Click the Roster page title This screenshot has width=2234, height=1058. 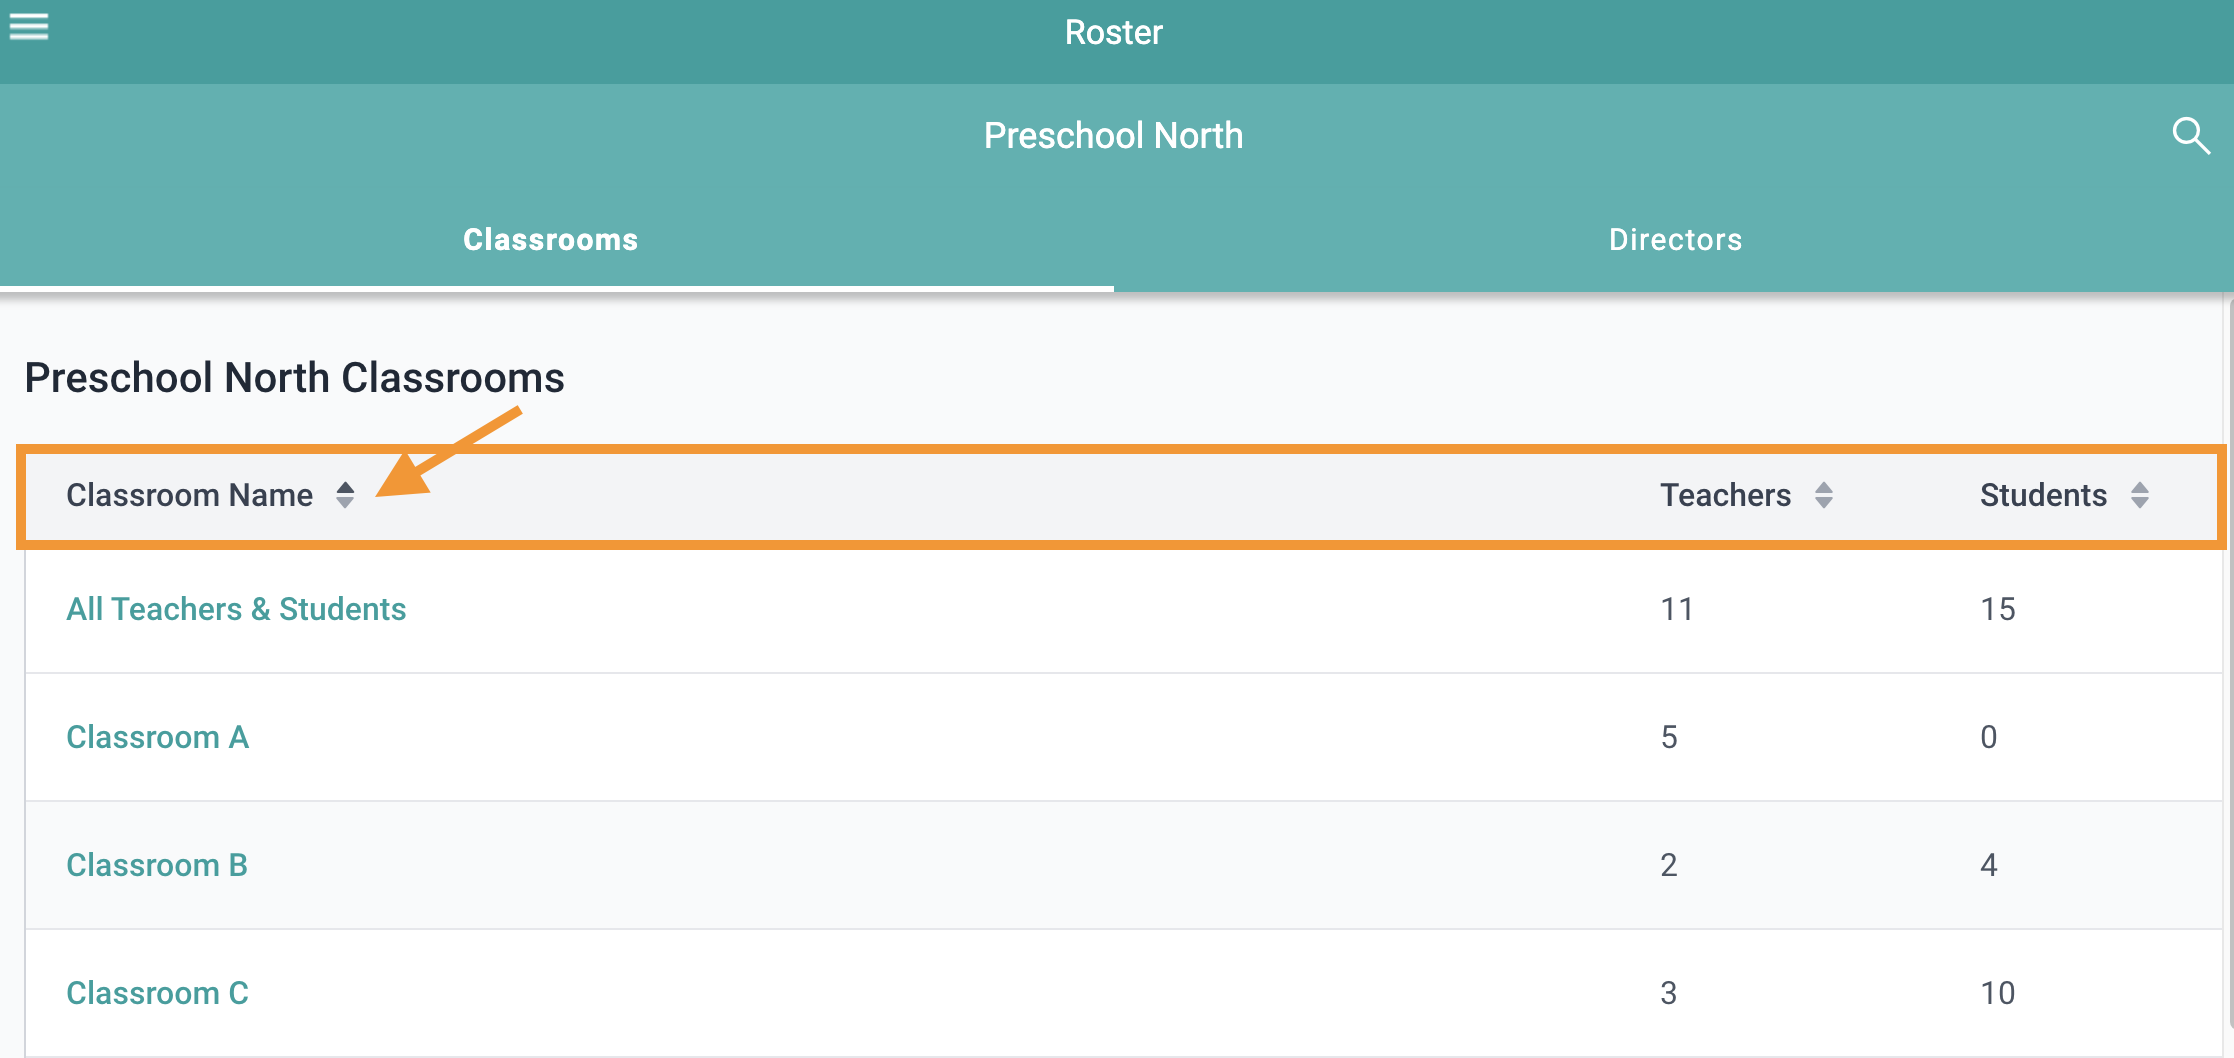(1114, 33)
